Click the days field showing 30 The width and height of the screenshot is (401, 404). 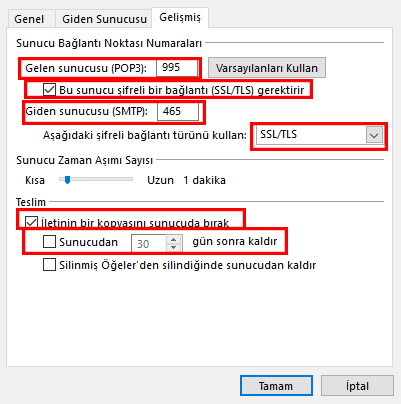(149, 244)
